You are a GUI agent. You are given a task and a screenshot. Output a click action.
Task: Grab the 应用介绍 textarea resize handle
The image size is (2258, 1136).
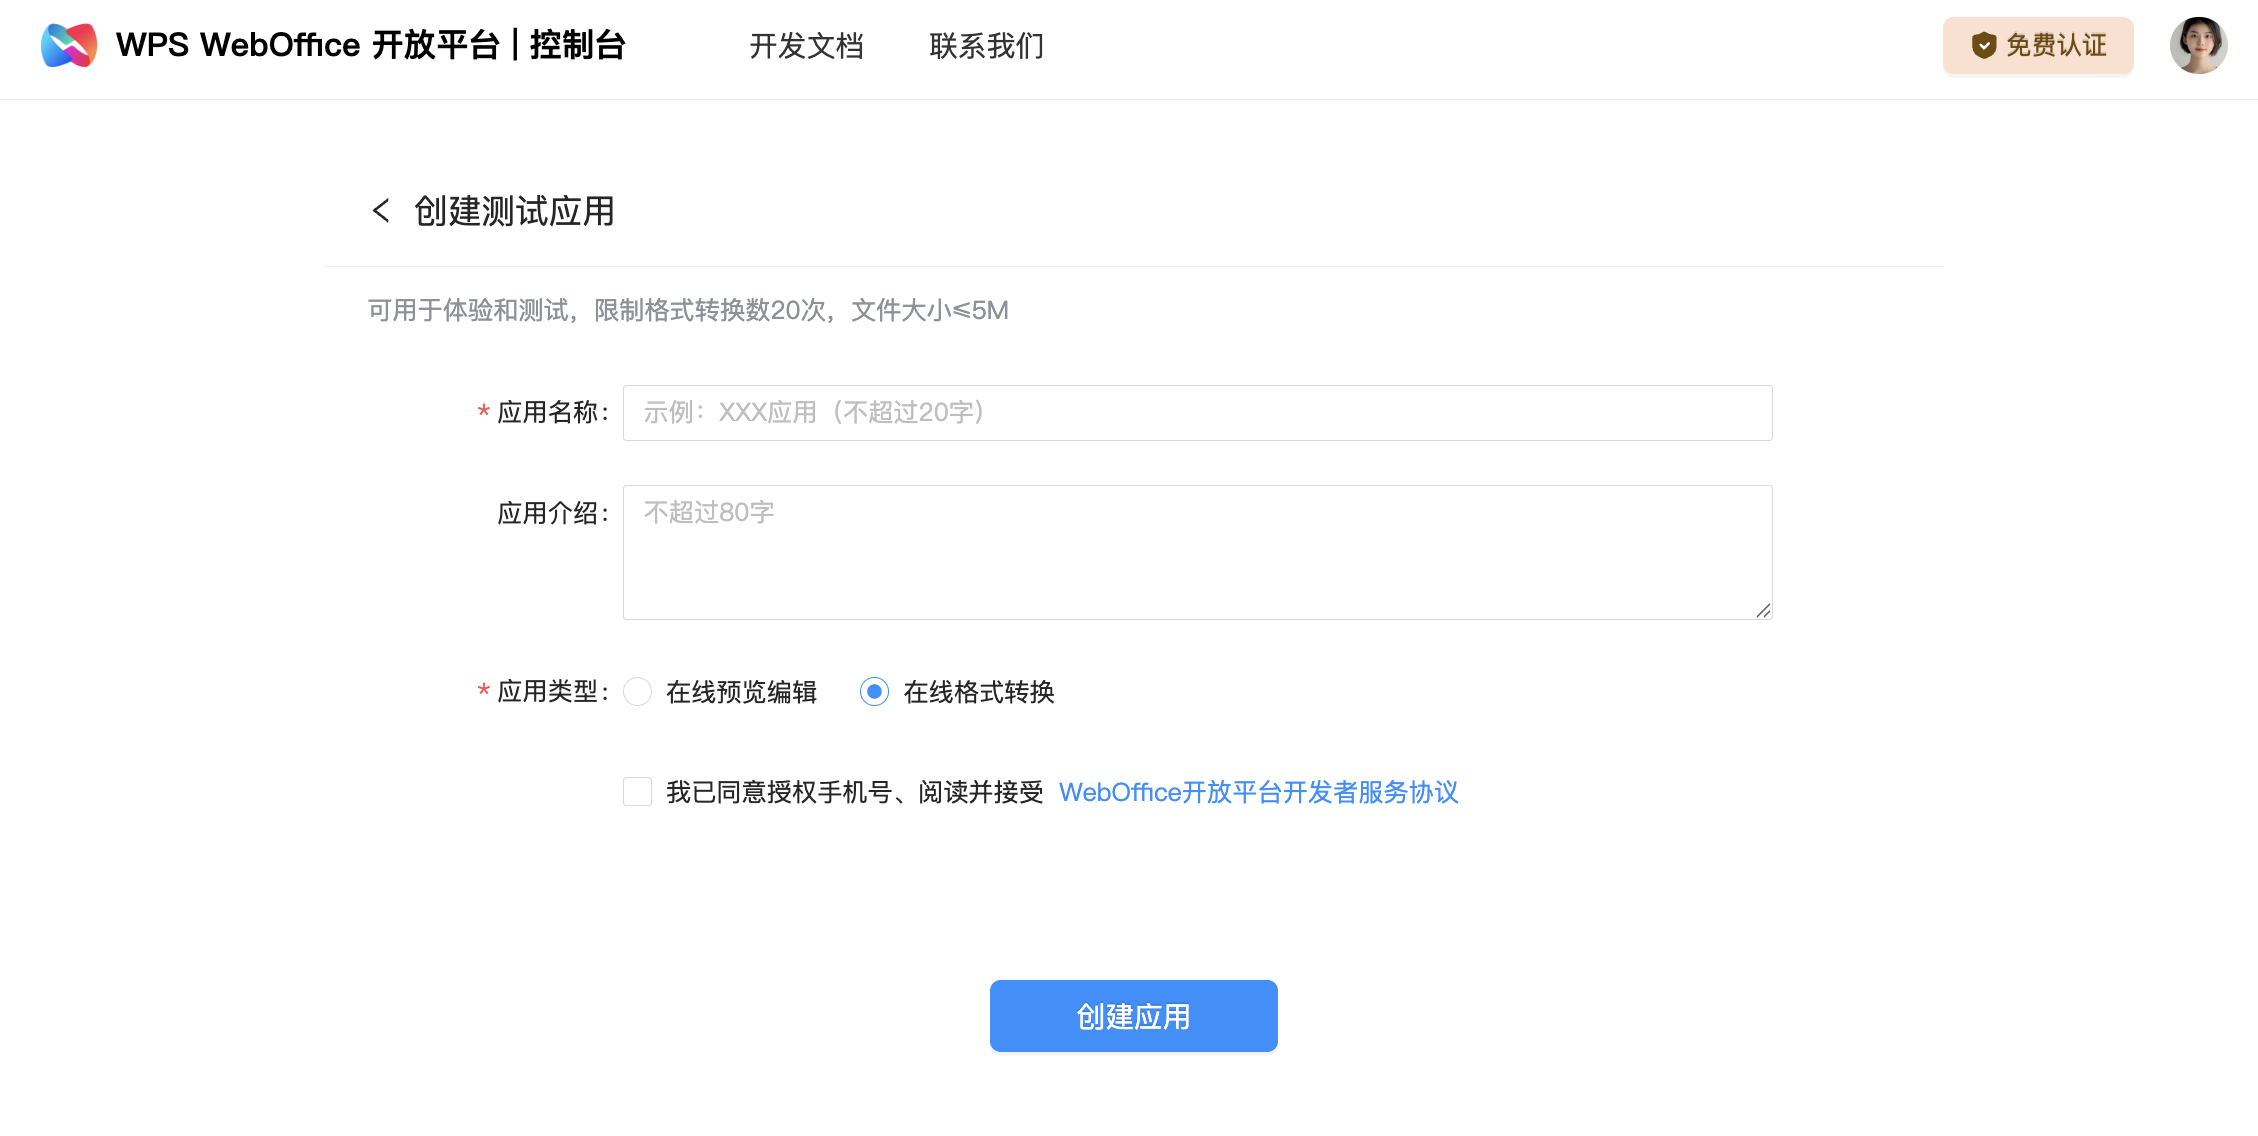pos(1762,610)
